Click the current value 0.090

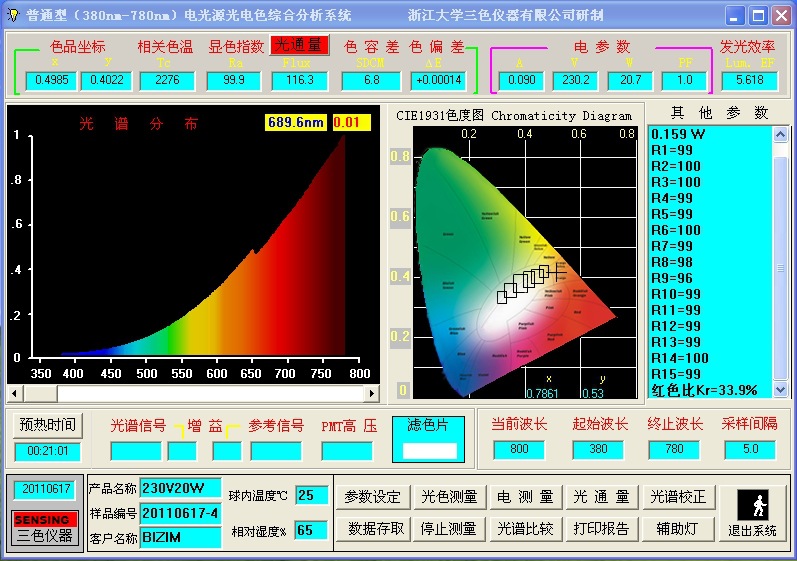tap(522, 80)
